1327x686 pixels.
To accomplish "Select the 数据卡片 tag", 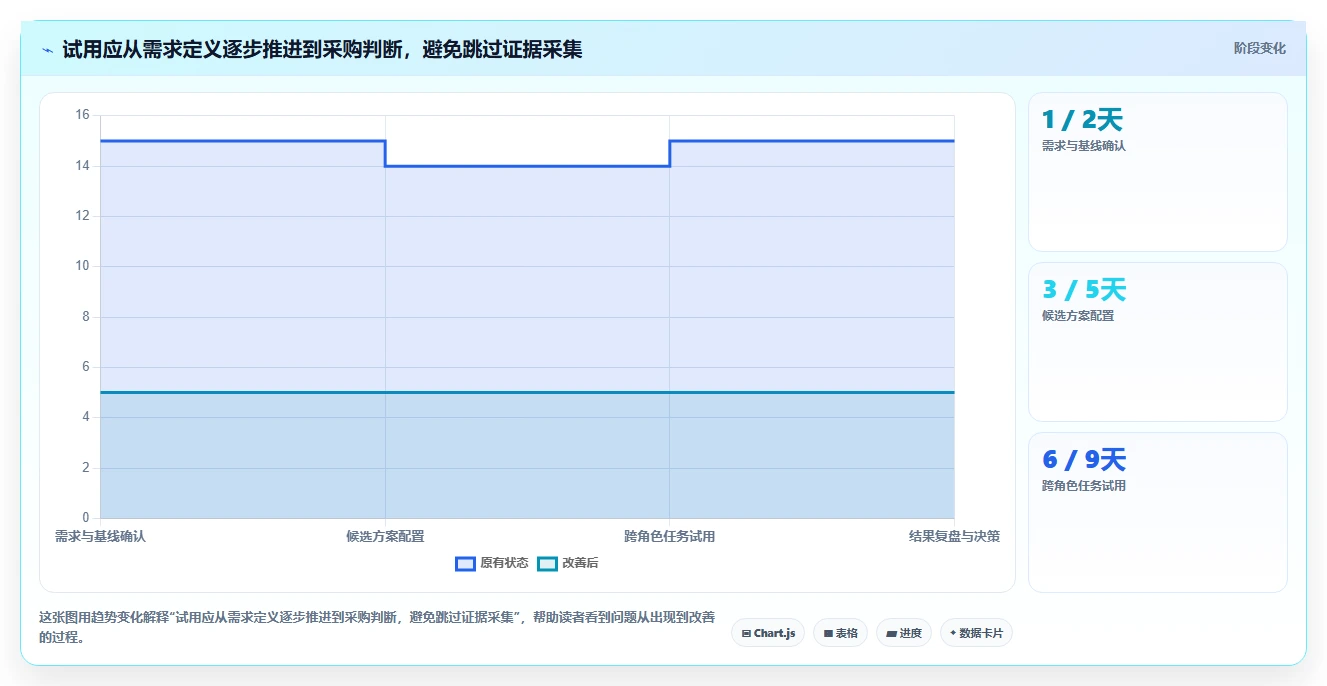I will coord(976,633).
